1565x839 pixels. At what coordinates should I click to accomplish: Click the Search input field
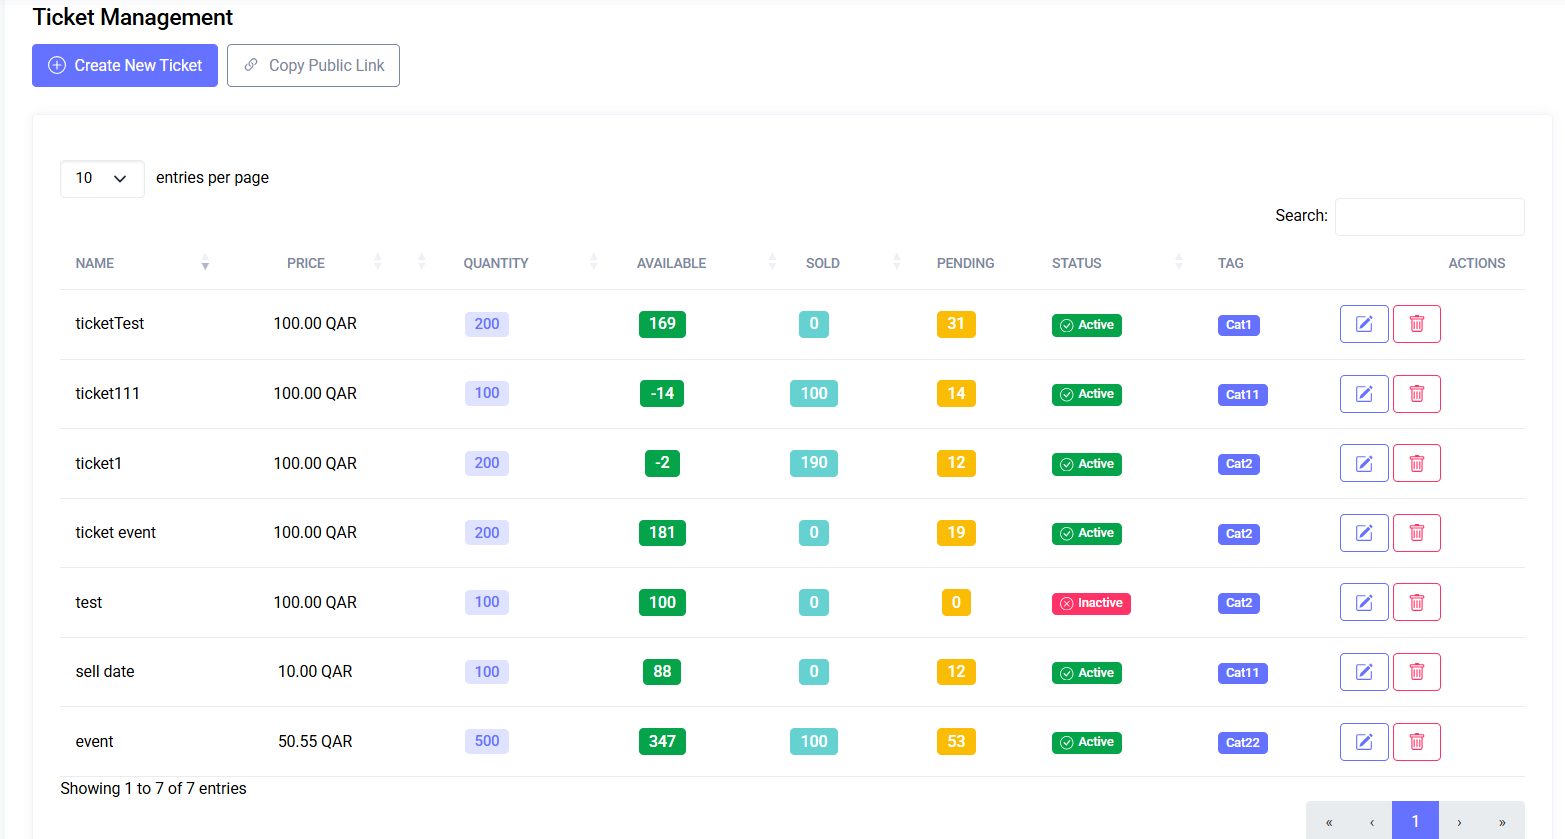tap(1429, 217)
